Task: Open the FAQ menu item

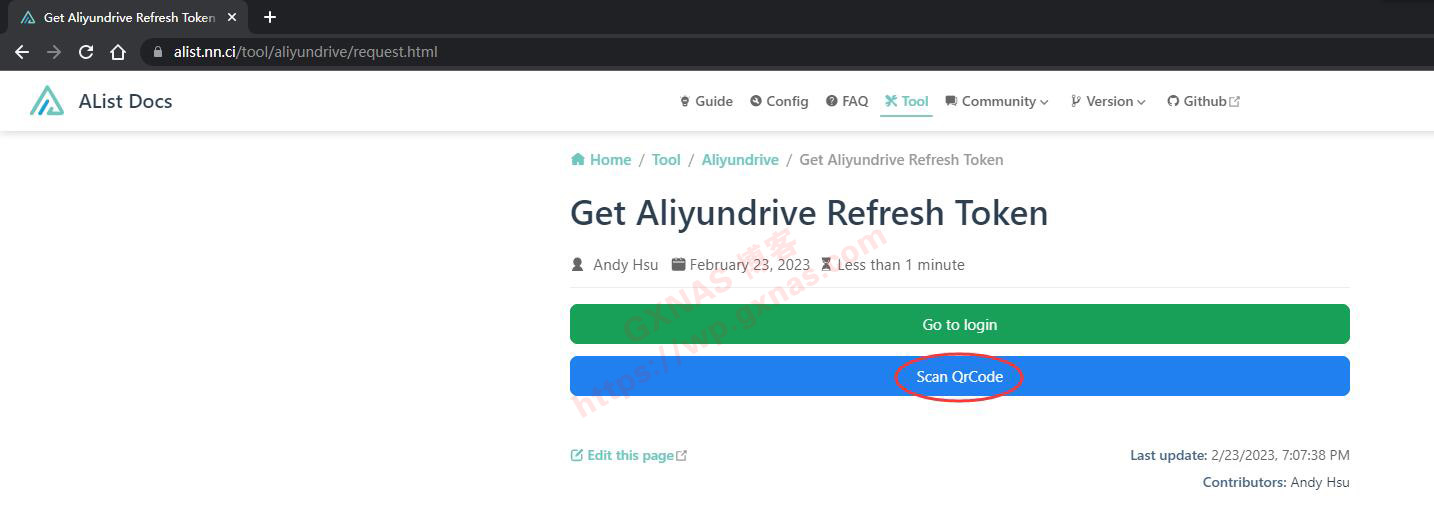Action: 847,101
